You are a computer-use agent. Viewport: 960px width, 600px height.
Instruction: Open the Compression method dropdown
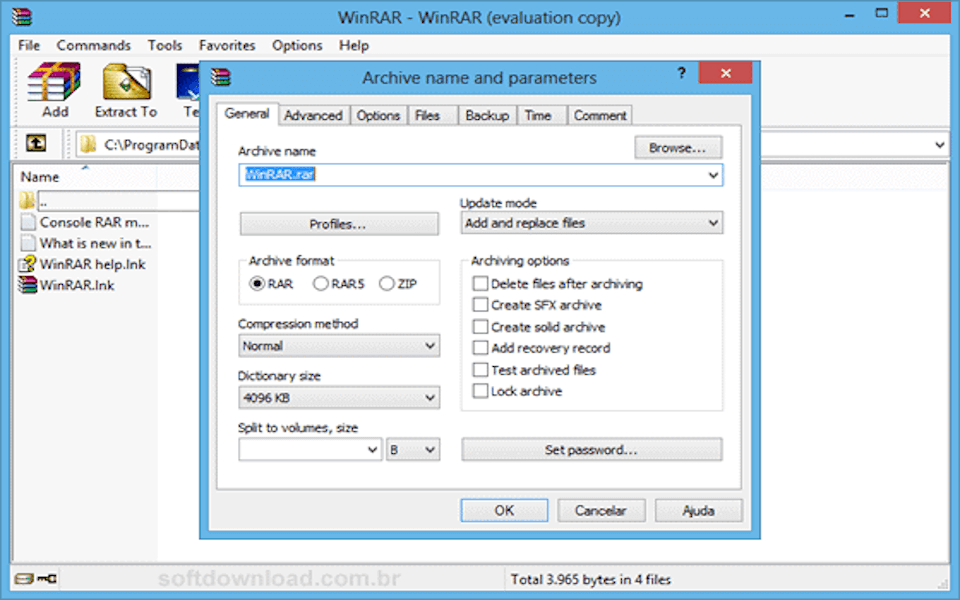(339, 346)
